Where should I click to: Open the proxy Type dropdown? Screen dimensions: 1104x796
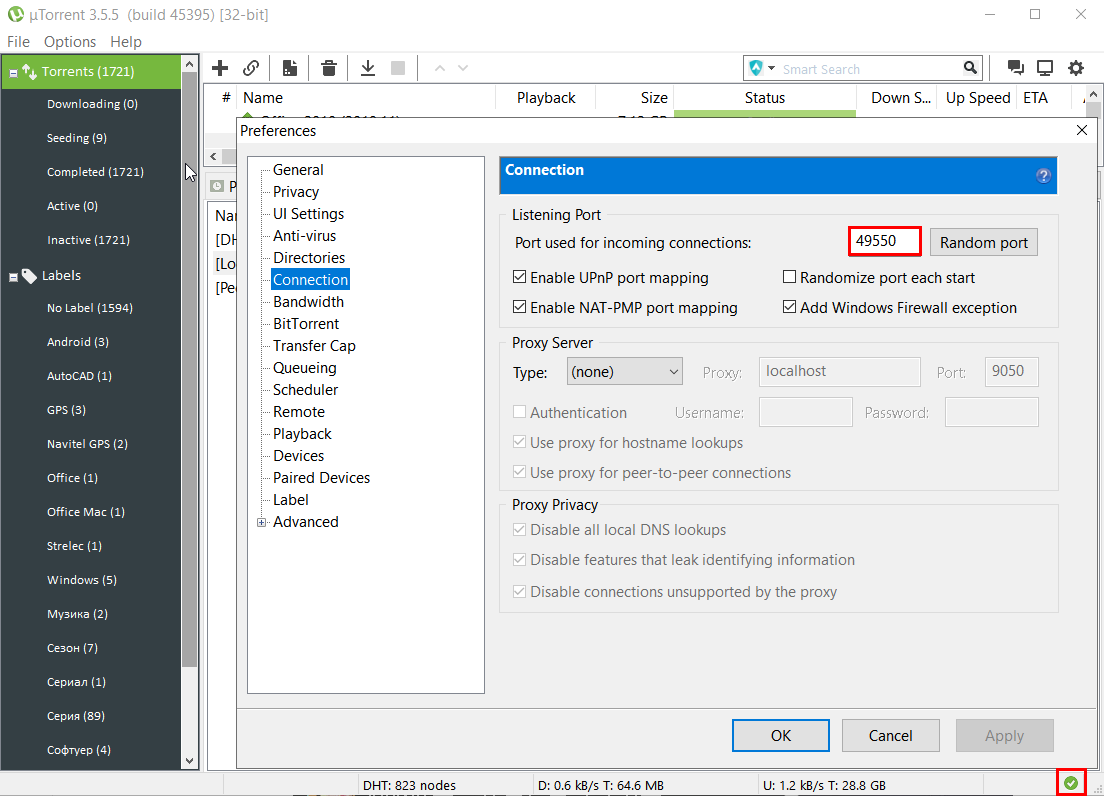point(625,372)
